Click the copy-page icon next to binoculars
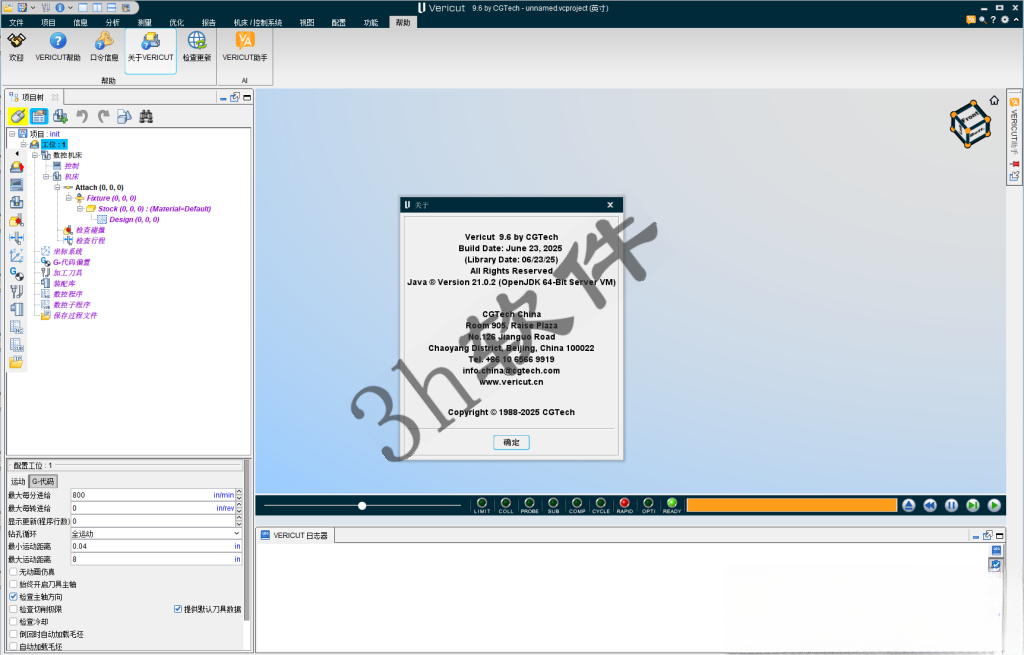 [124, 116]
